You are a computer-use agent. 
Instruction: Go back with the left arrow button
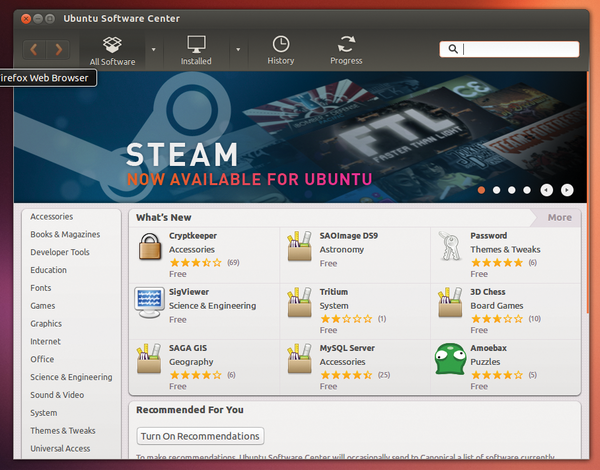pos(34,49)
